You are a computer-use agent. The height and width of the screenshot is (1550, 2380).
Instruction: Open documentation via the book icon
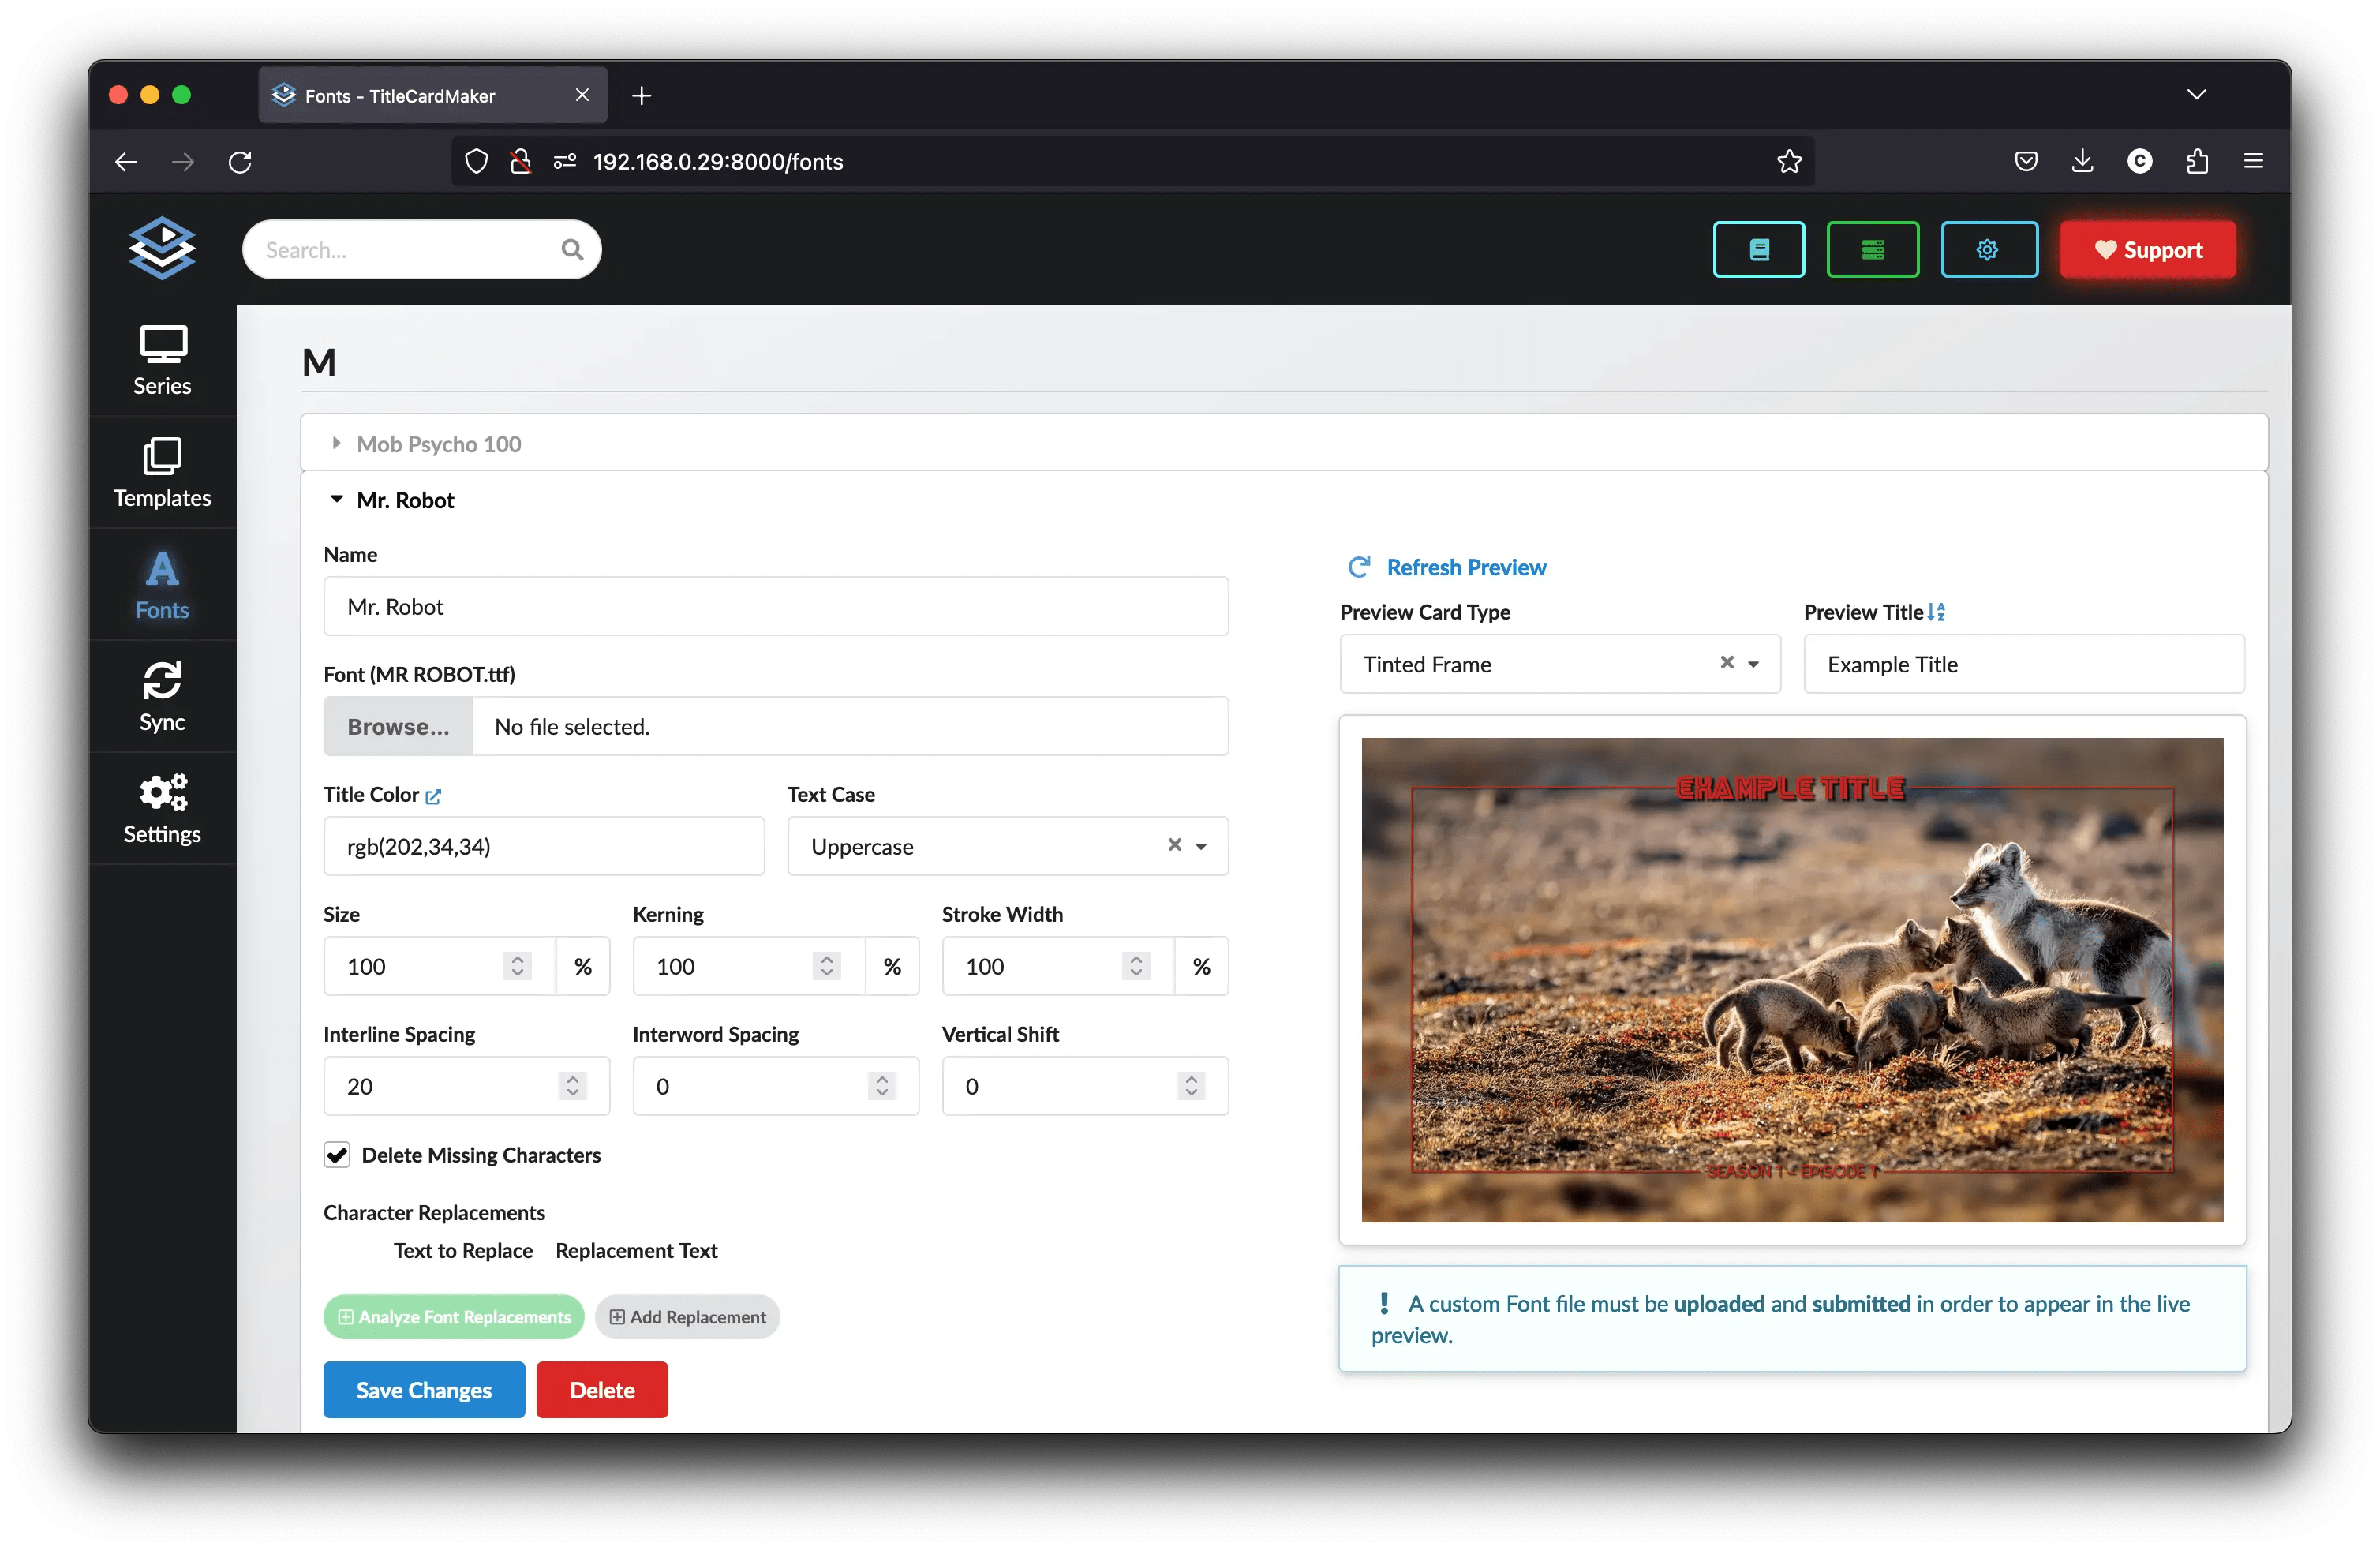coord(1758,249)
